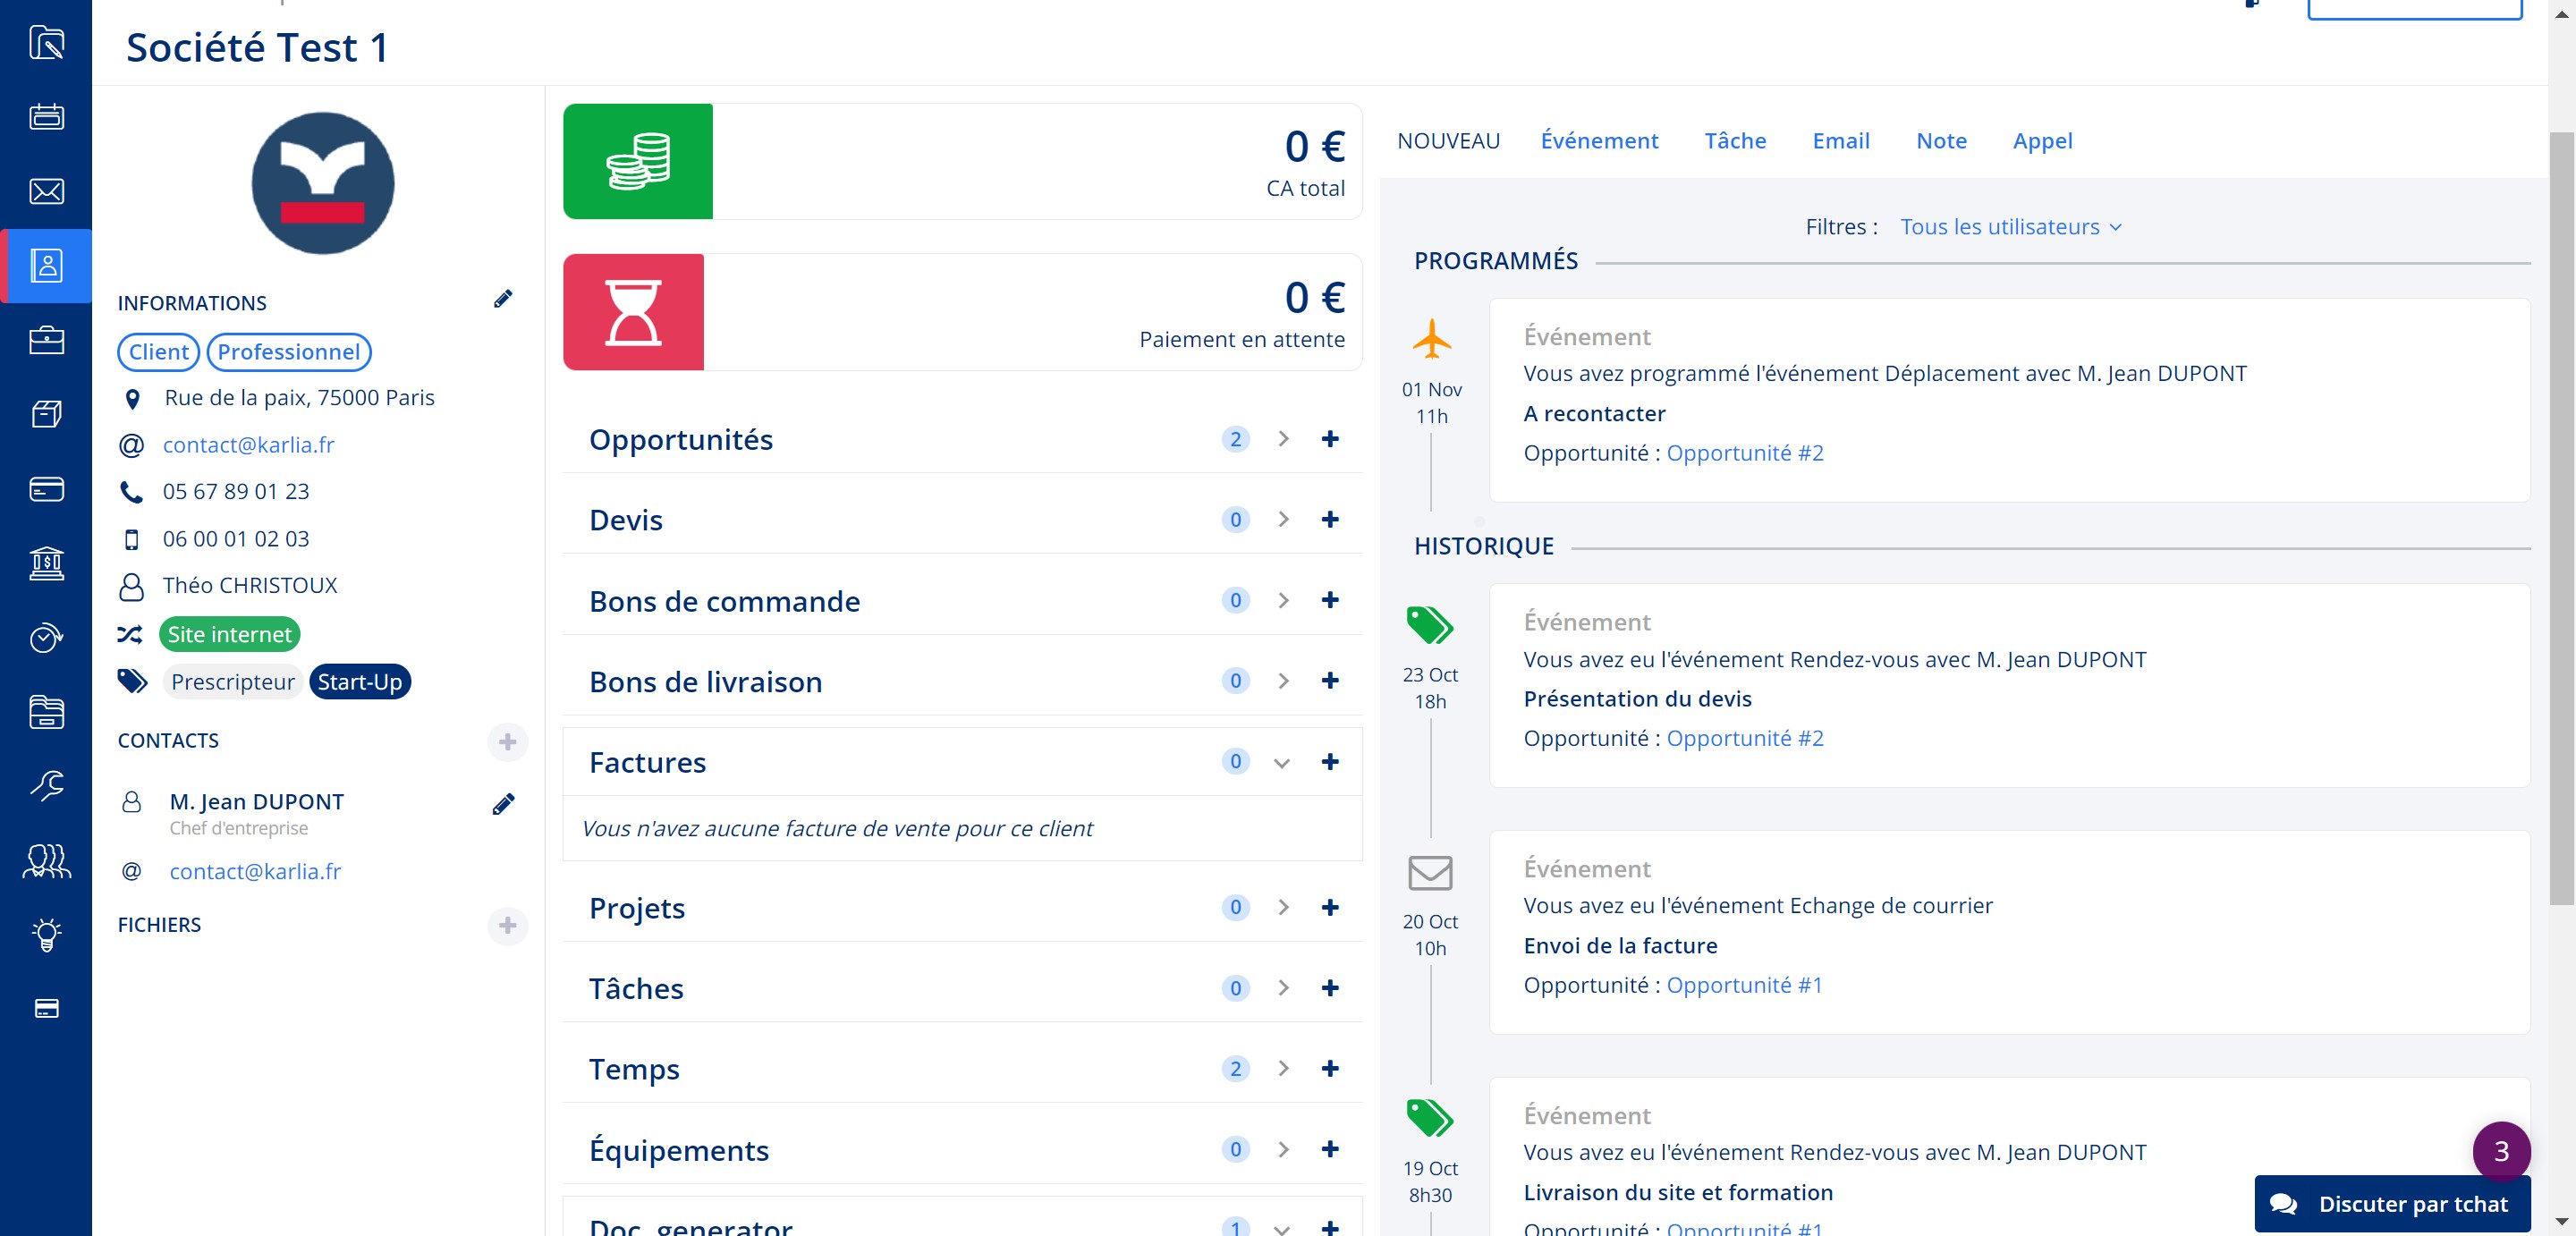Collapse the Factures section chevron
2576x1236 pixels.
point(1281,763)
